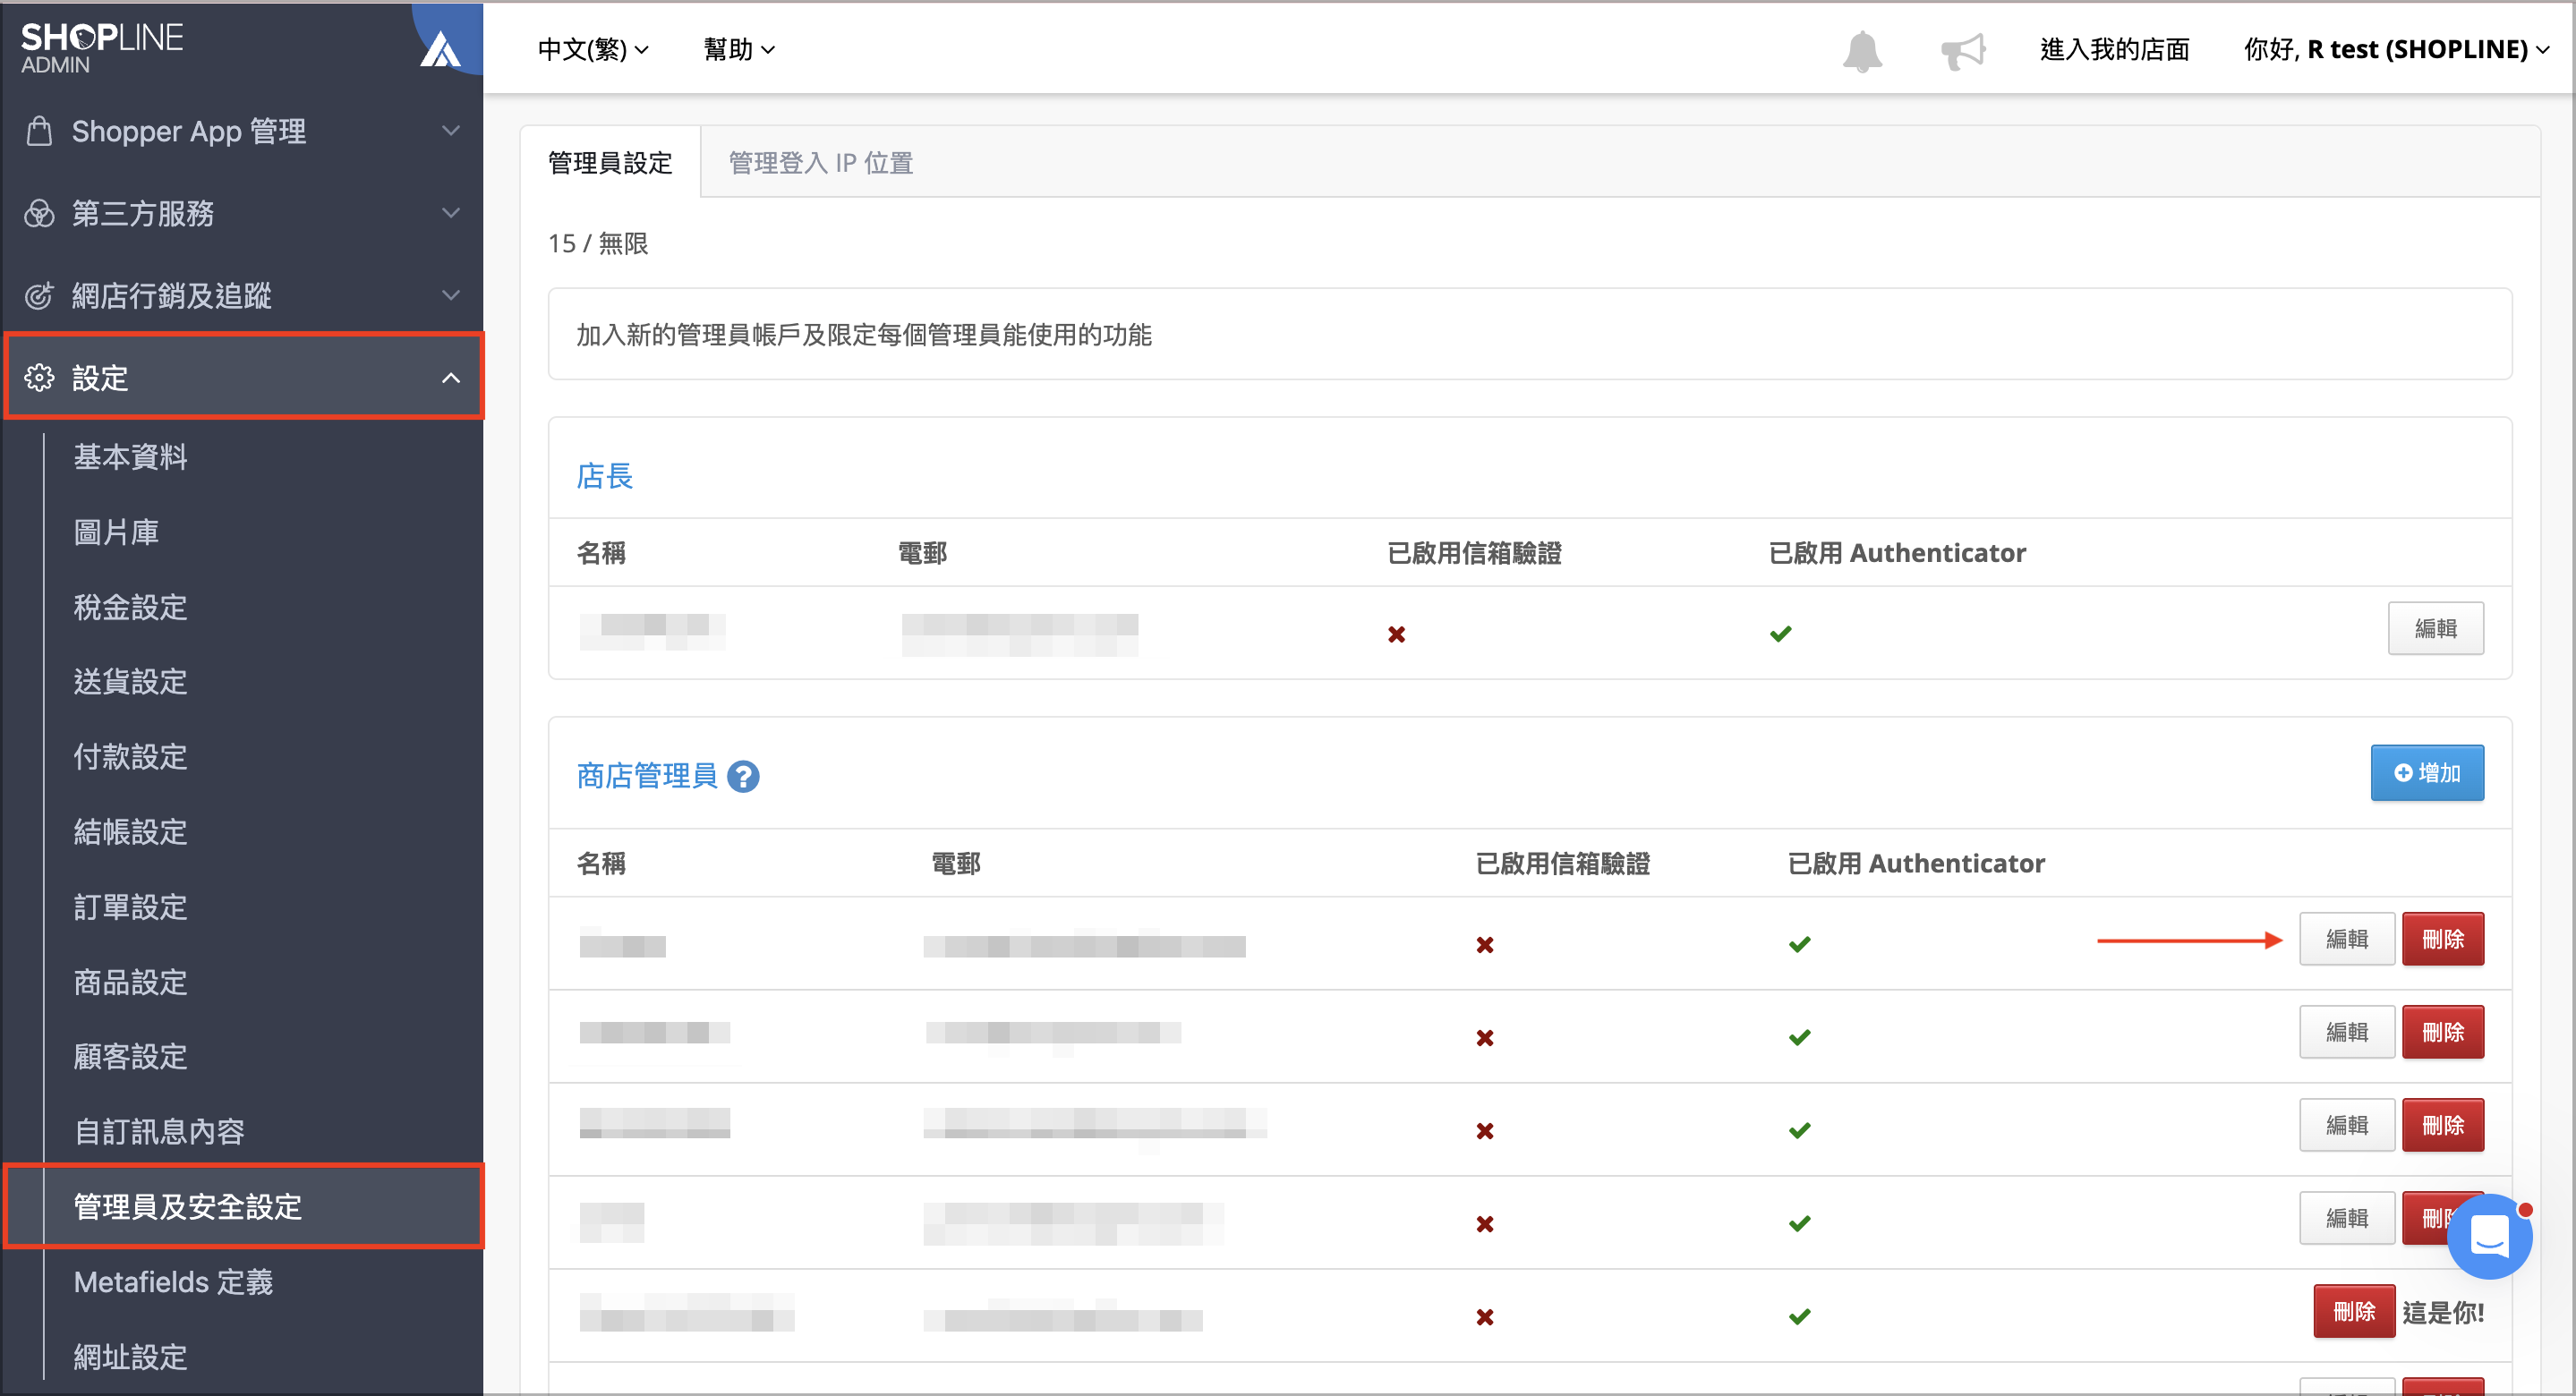The width and height of the screenshot is (2576, 1396).
Task: Click the 這是你! label
Action: tap(2443, 1312)
